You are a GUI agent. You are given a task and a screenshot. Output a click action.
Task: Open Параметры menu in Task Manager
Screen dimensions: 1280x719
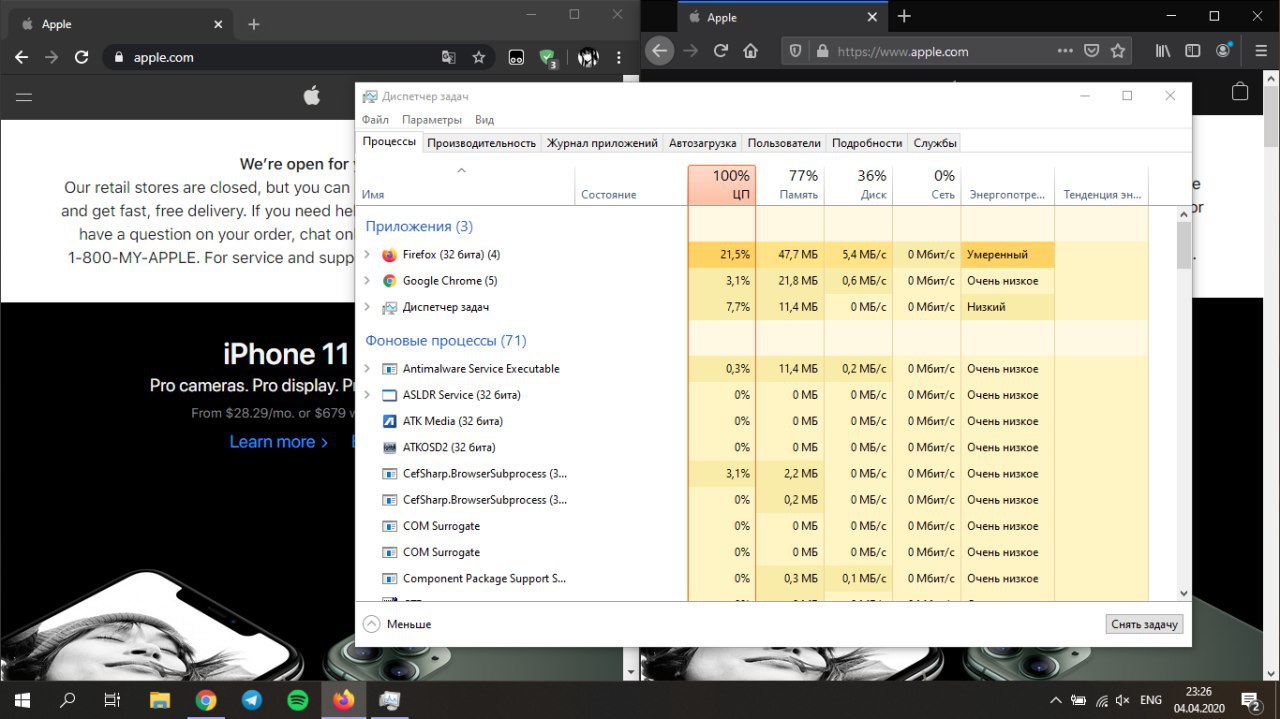pos(432,120)
